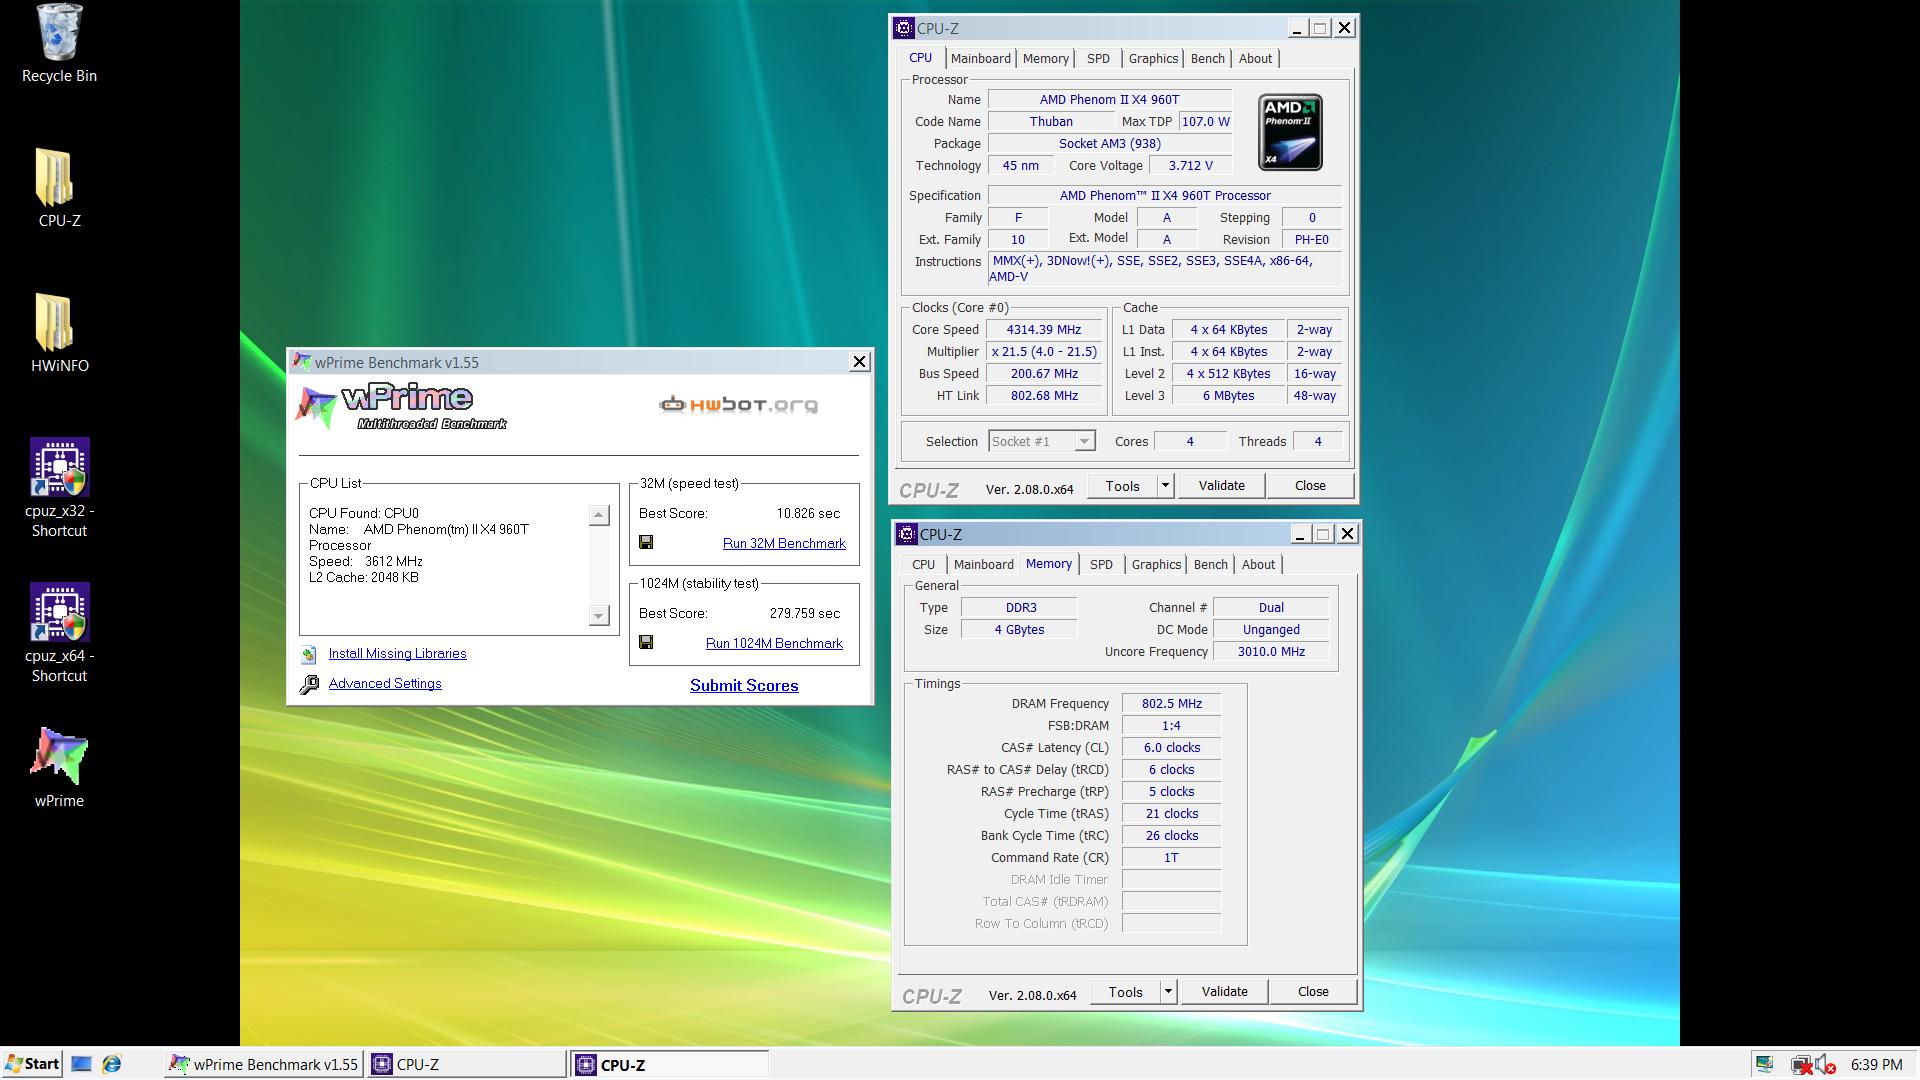Image resolution: width=1920 pixels, height=1080 pixels.
Task: Click the Submit Scores link
Action: (x=744, y=685)
